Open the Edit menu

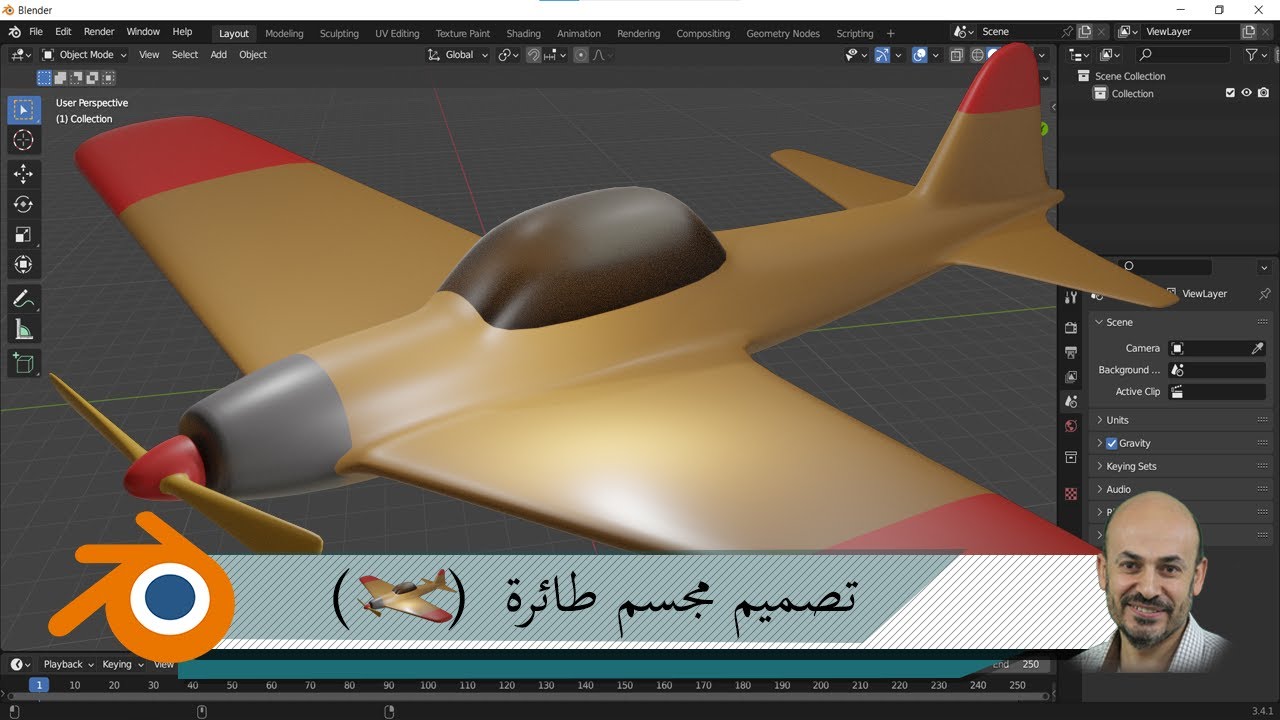click(63, 32)
